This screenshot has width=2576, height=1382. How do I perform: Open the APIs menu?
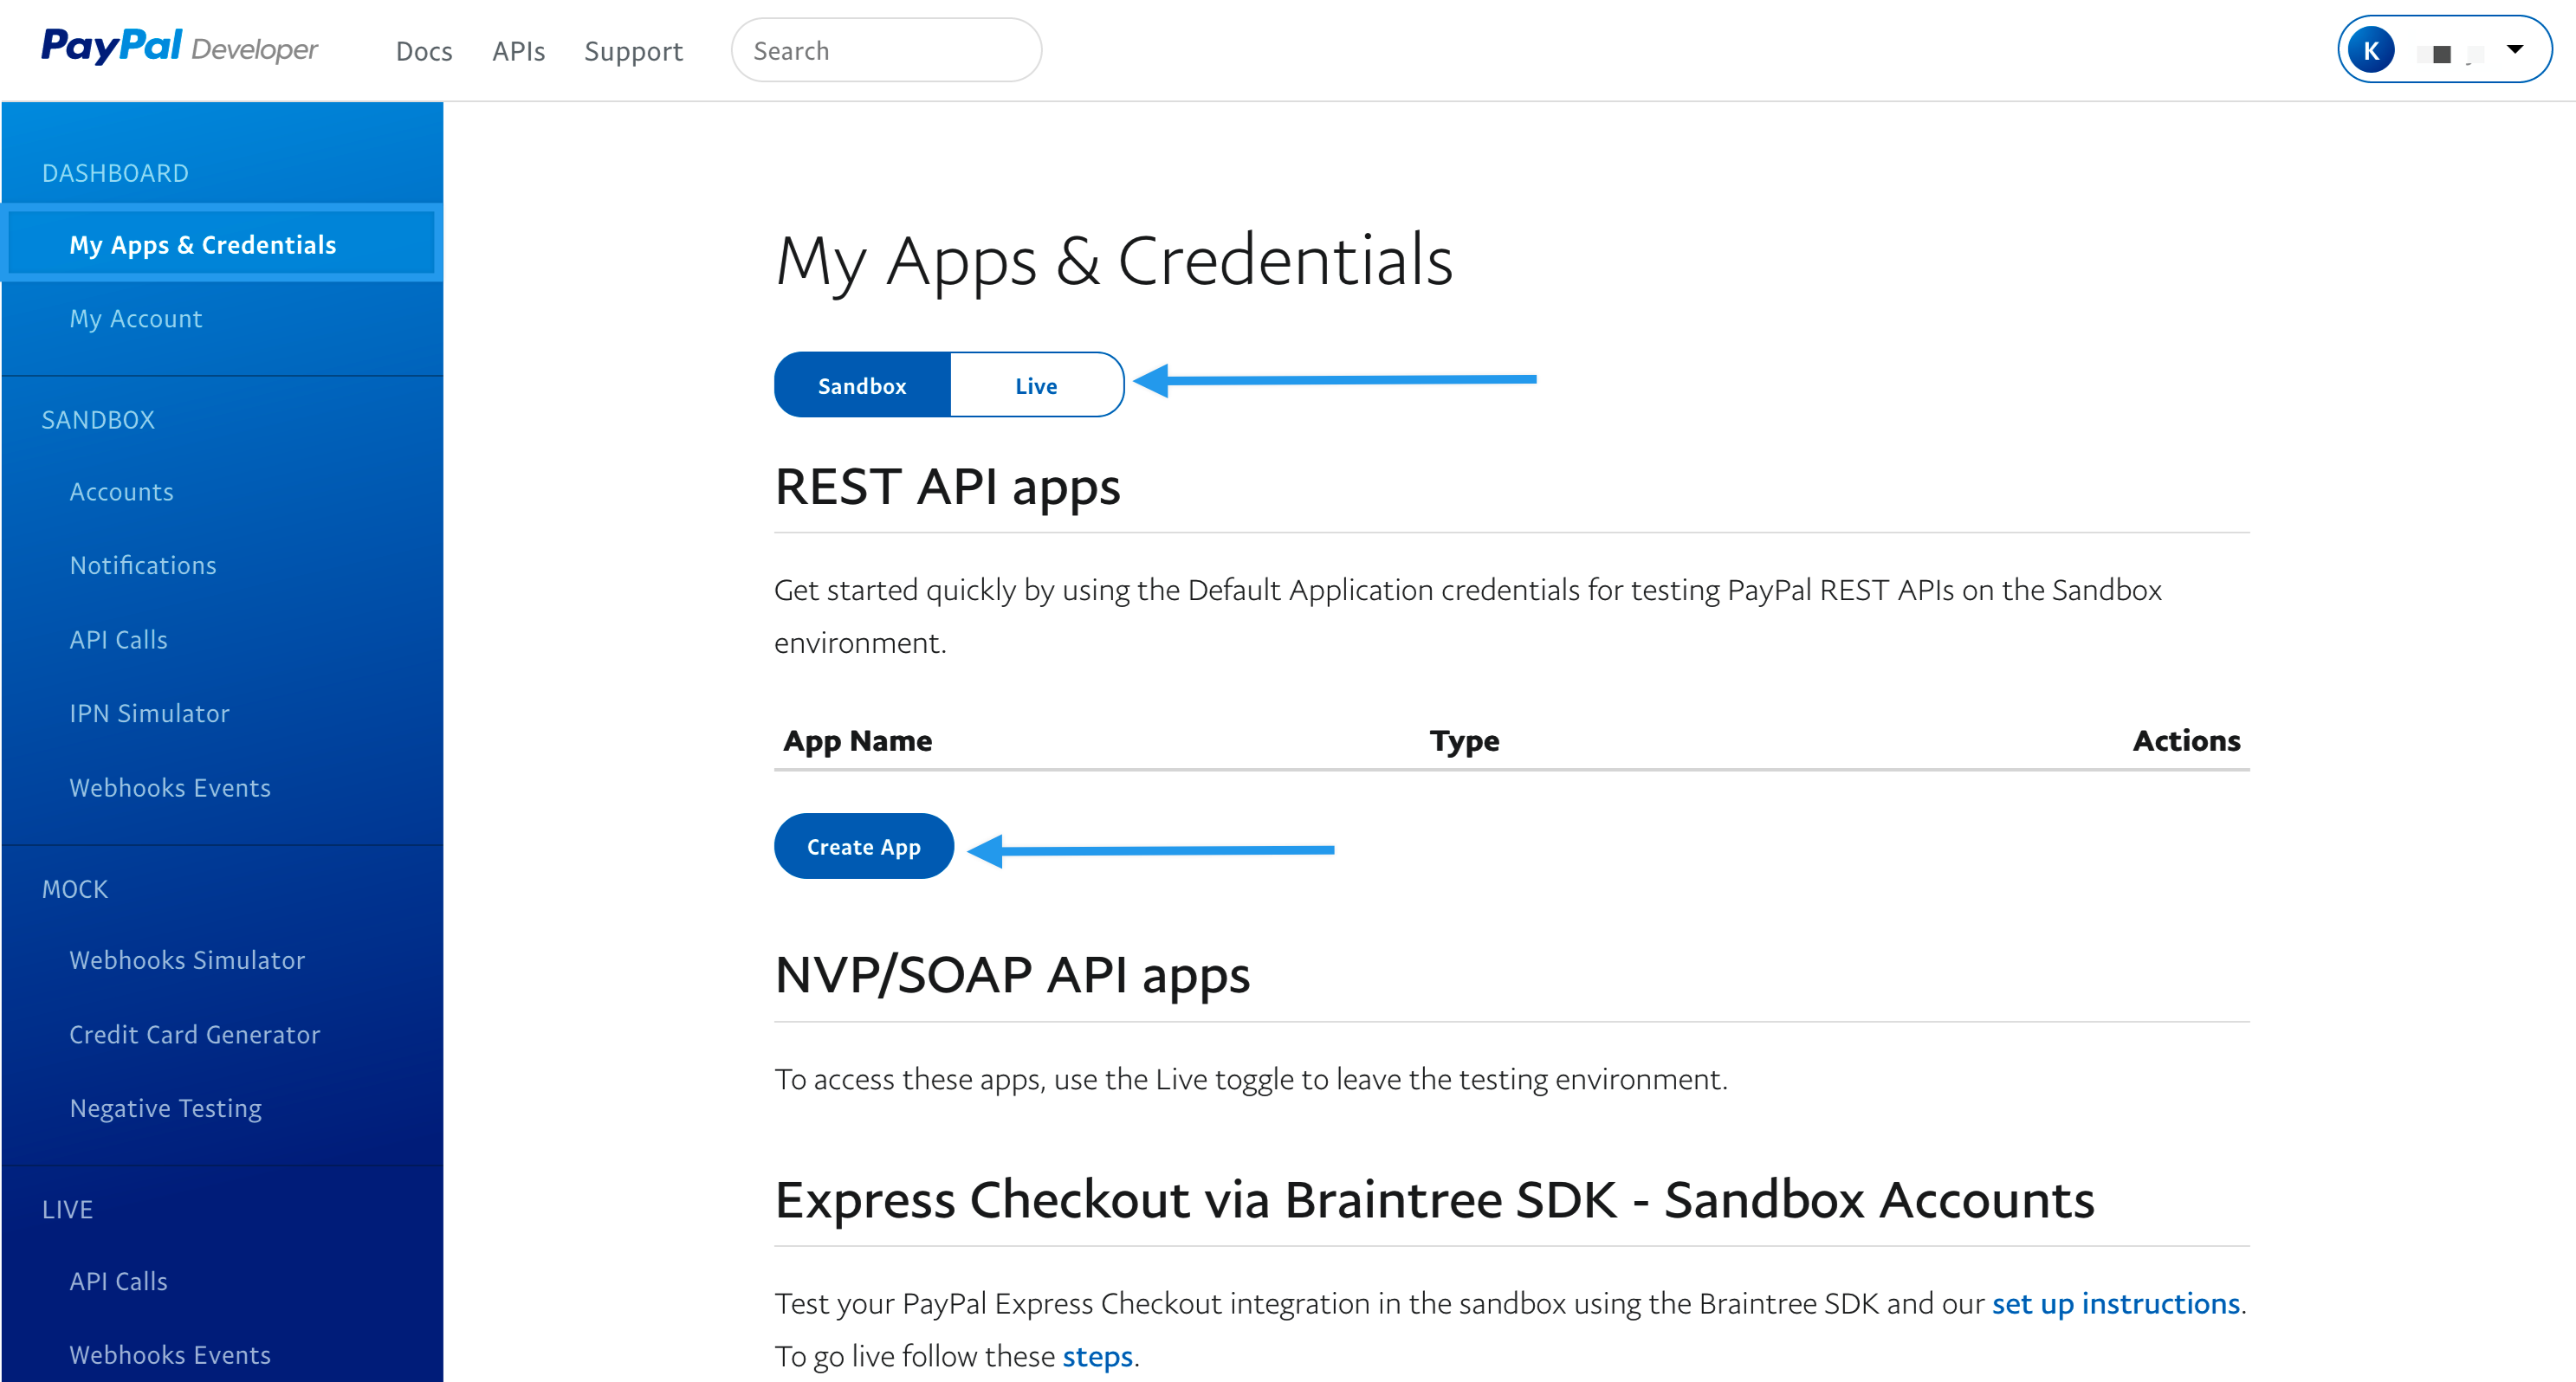pos(518,51)
